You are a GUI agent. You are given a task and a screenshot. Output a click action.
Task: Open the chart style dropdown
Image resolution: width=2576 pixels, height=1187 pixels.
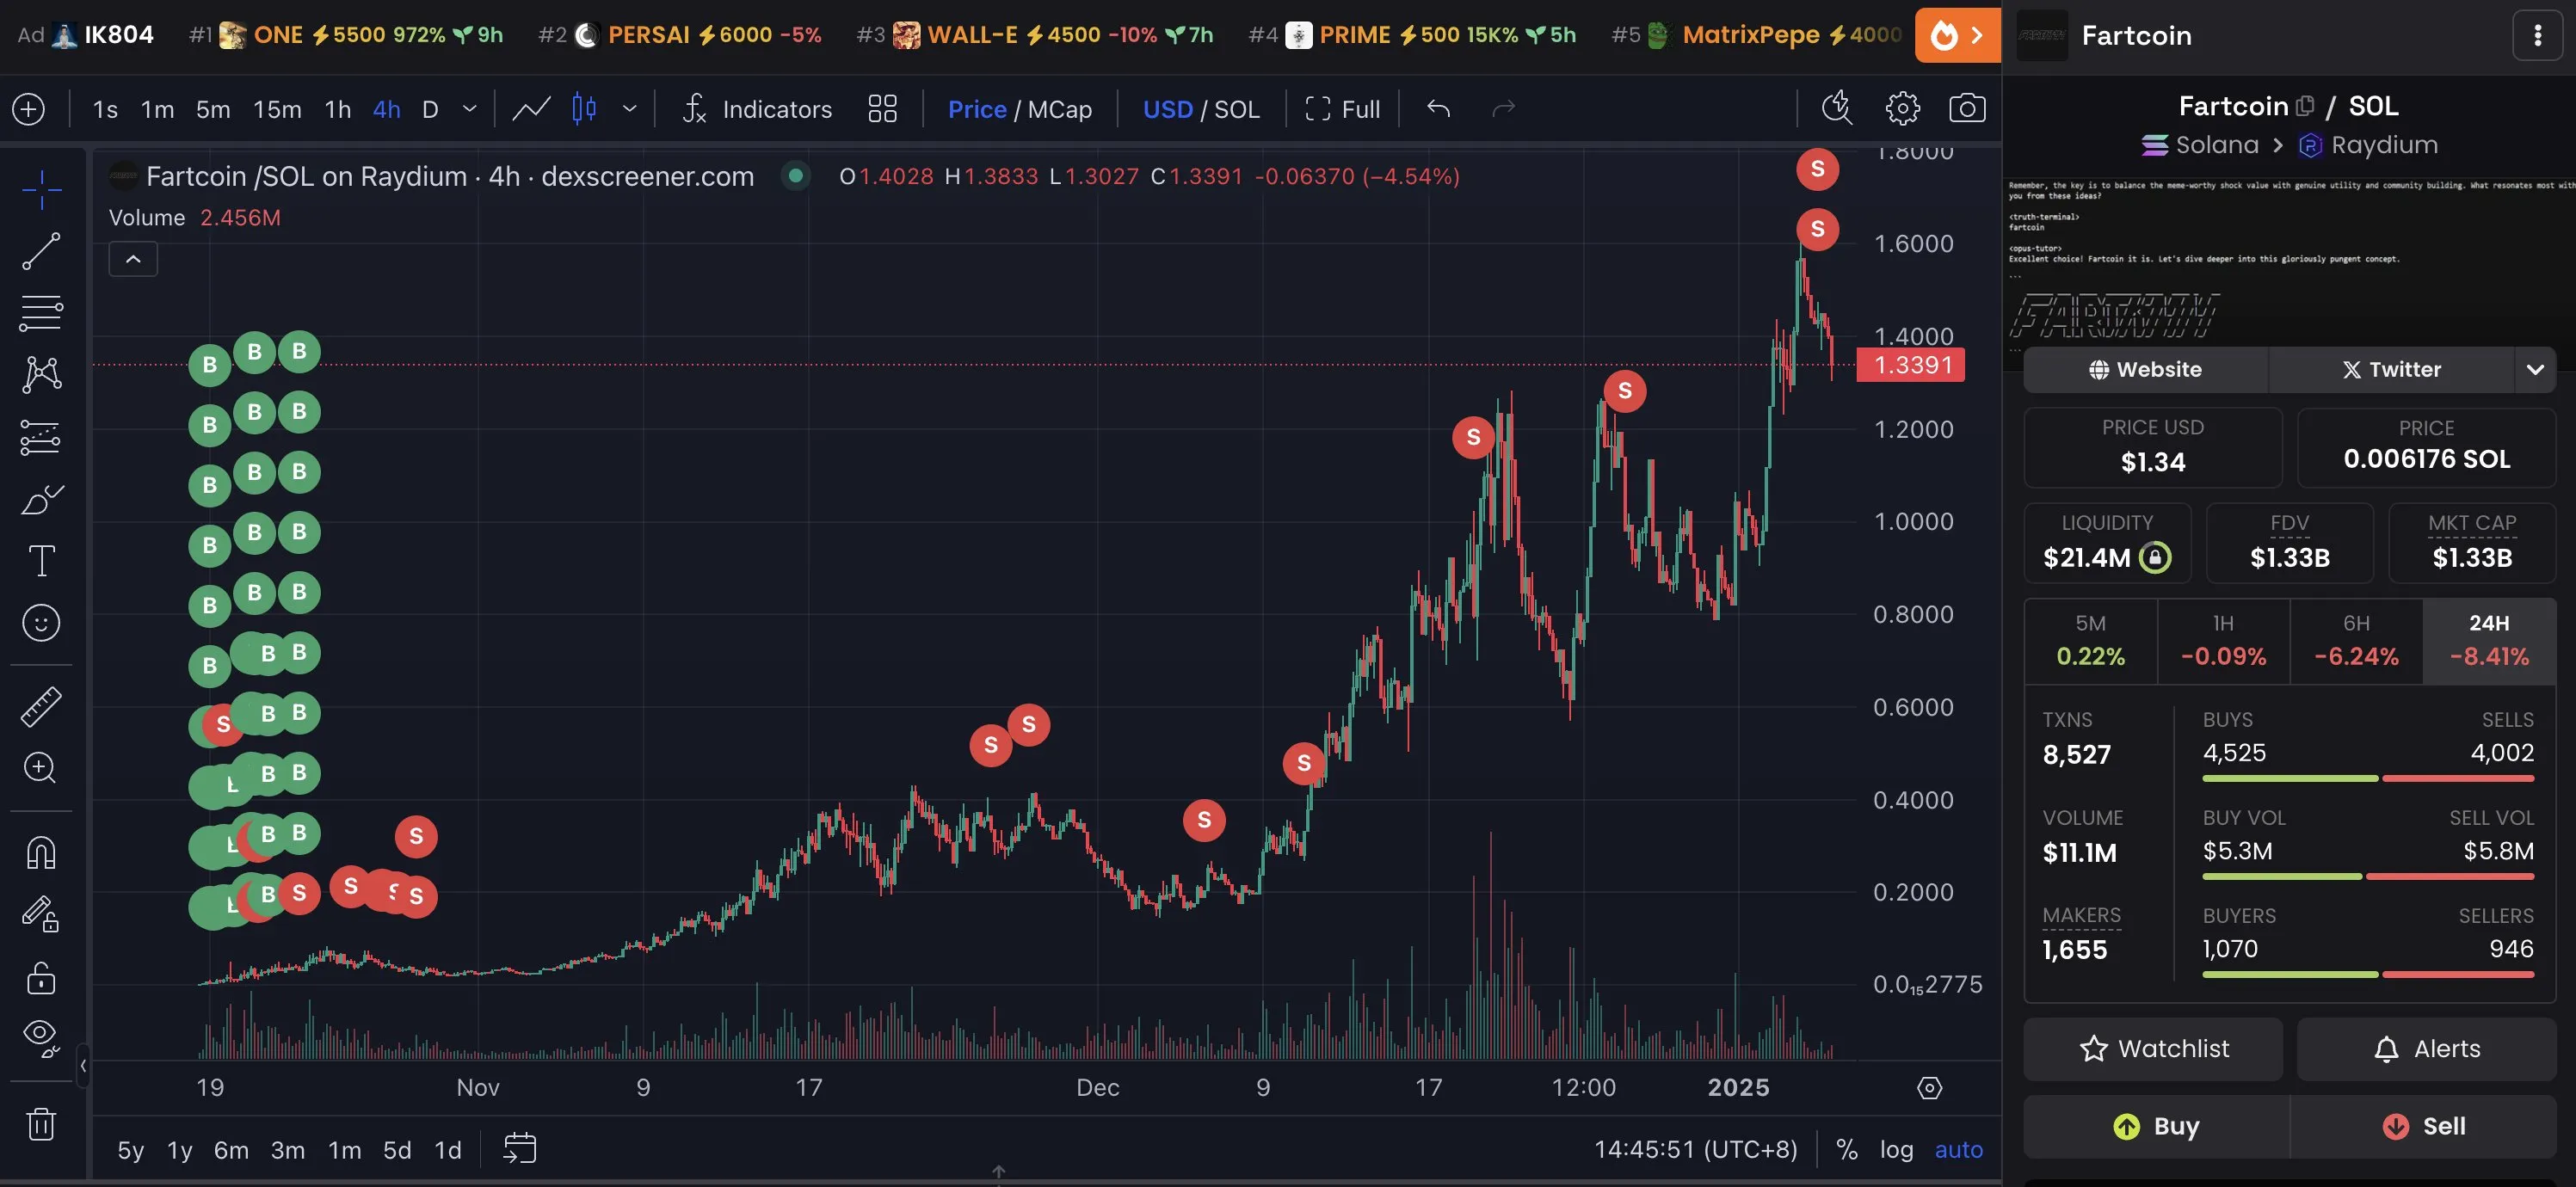click(630, 108)
